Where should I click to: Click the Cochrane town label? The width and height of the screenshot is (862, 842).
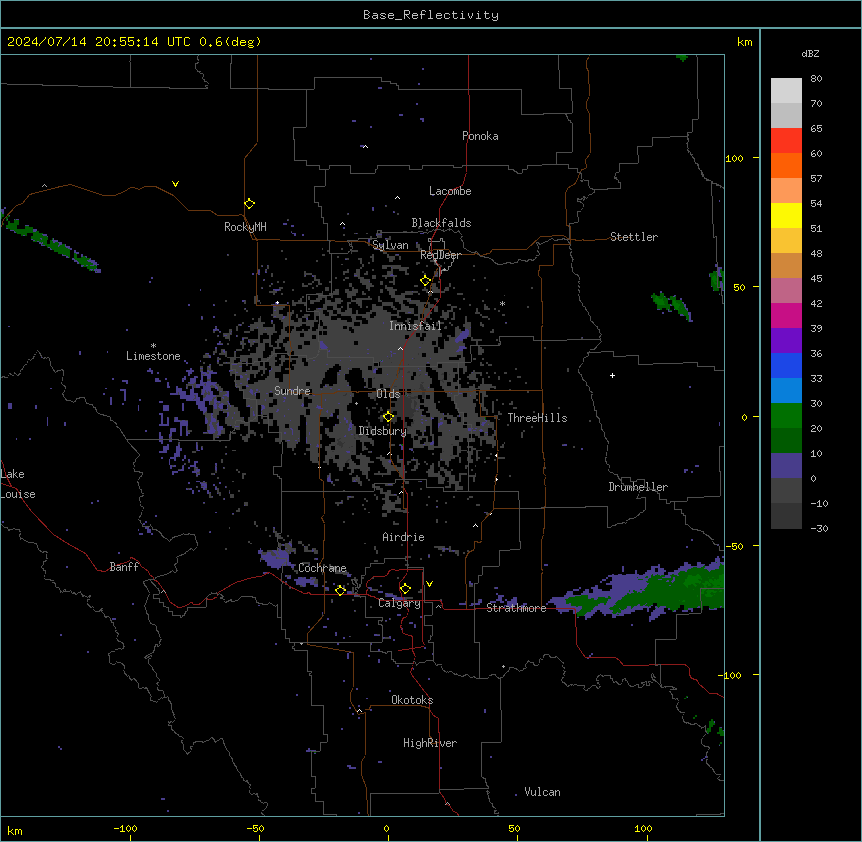click(322, 568)
